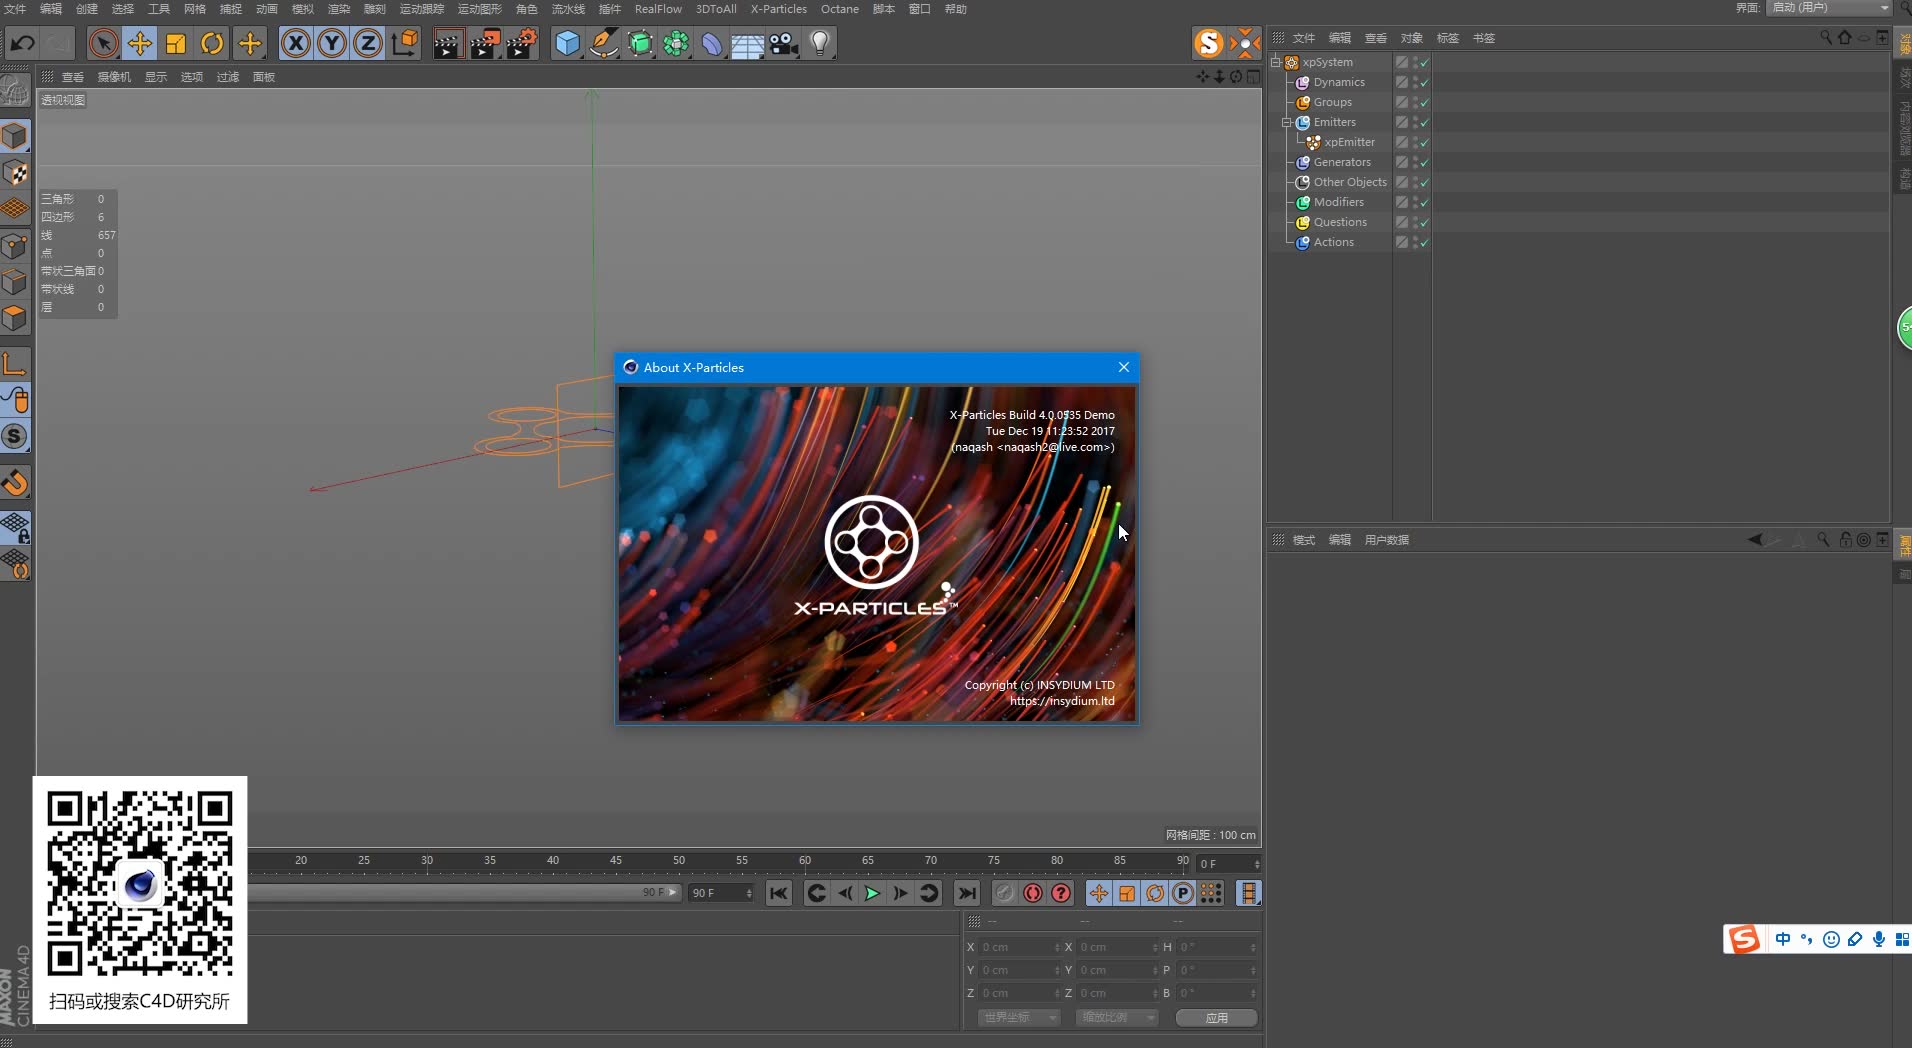Toggle X axis lock

[296, 43]
